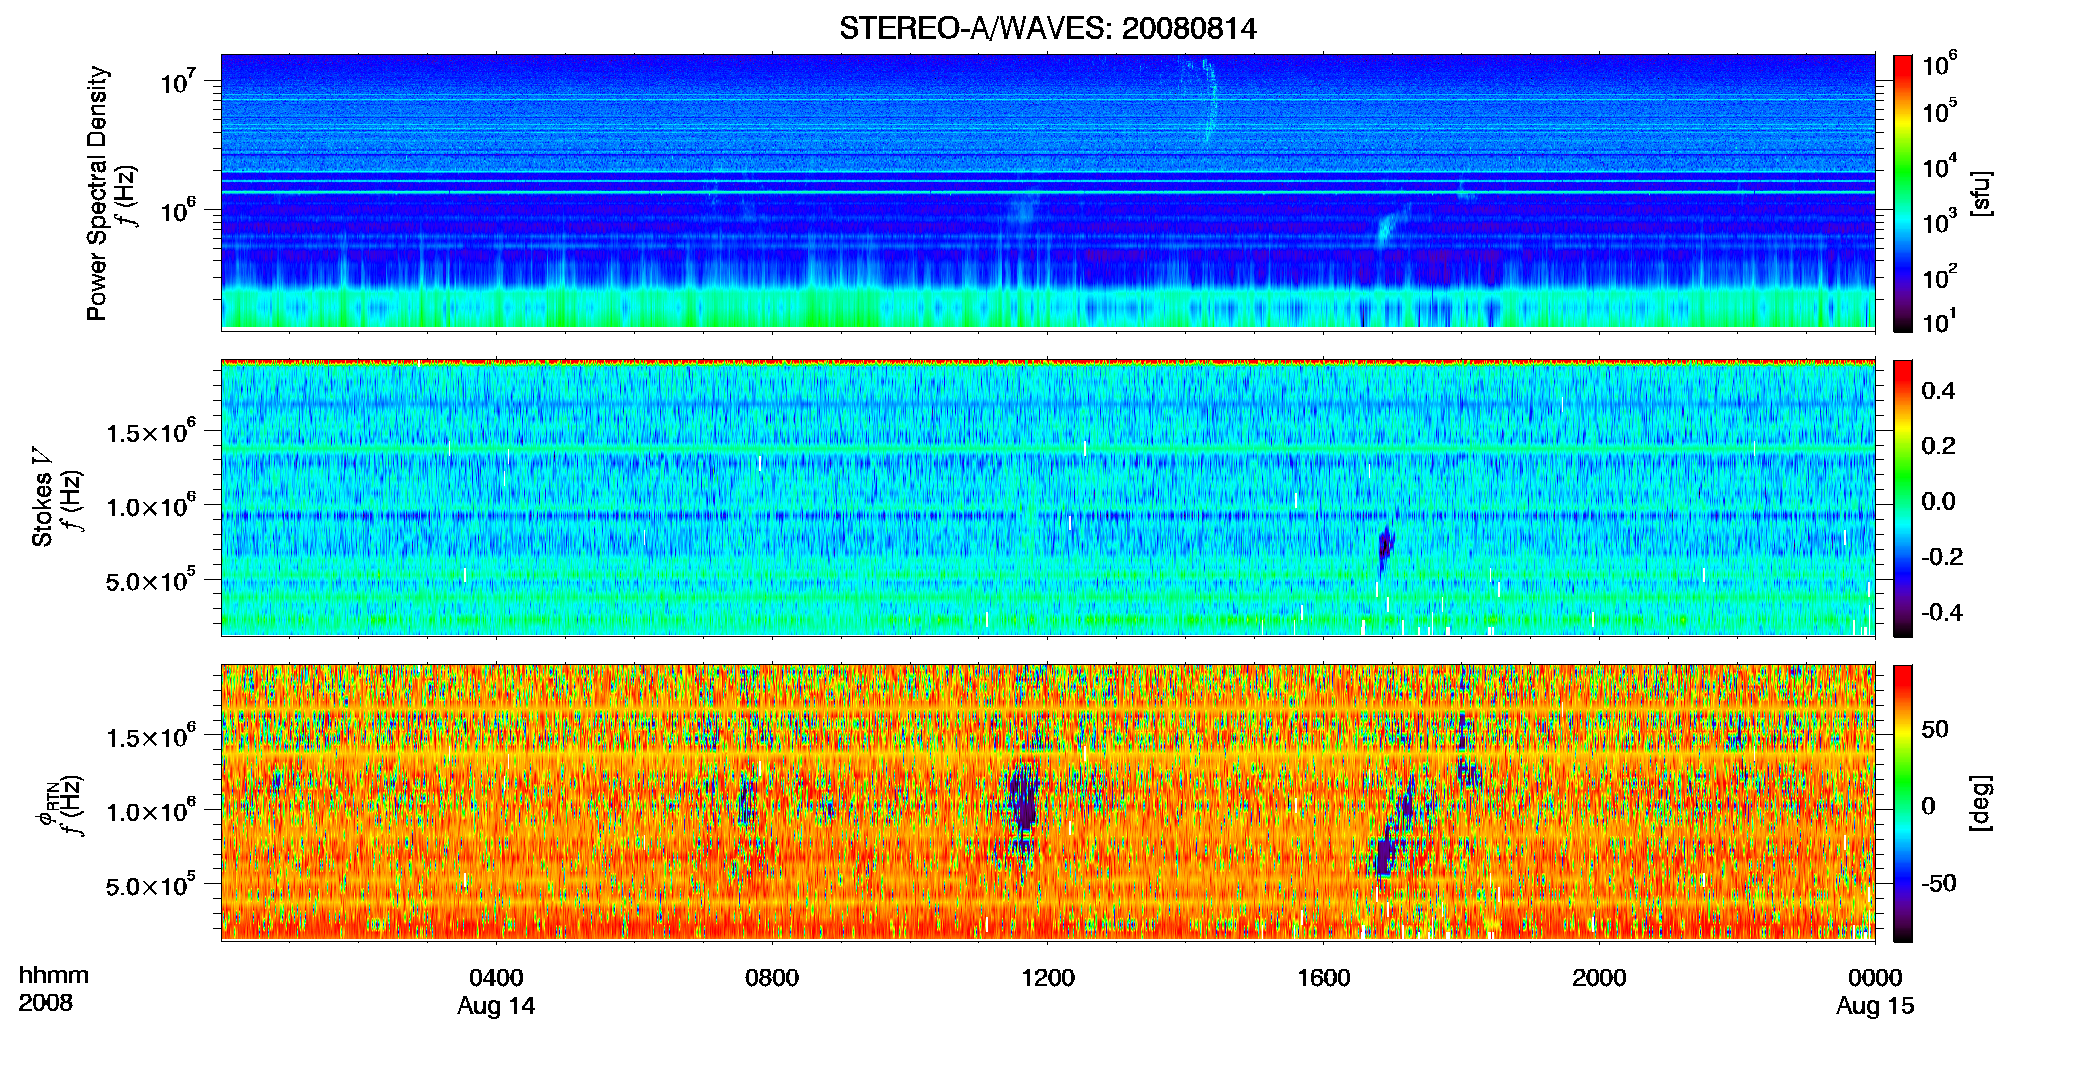Click the 2000 time tick label

click(x=1599, y=977)
